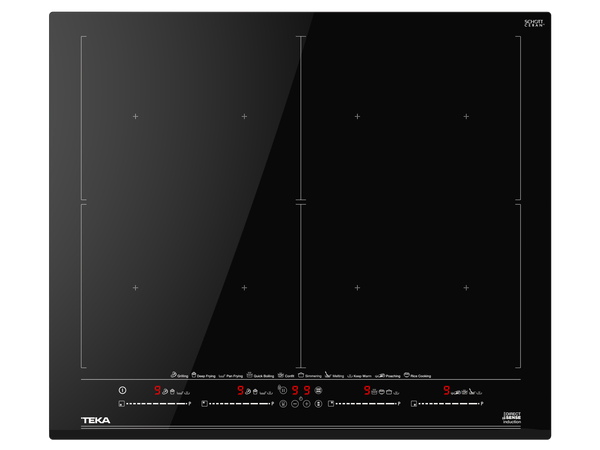Tap Keep Warm icon beside second zone display
The image size is (600, 450).
tap(270, 393)
